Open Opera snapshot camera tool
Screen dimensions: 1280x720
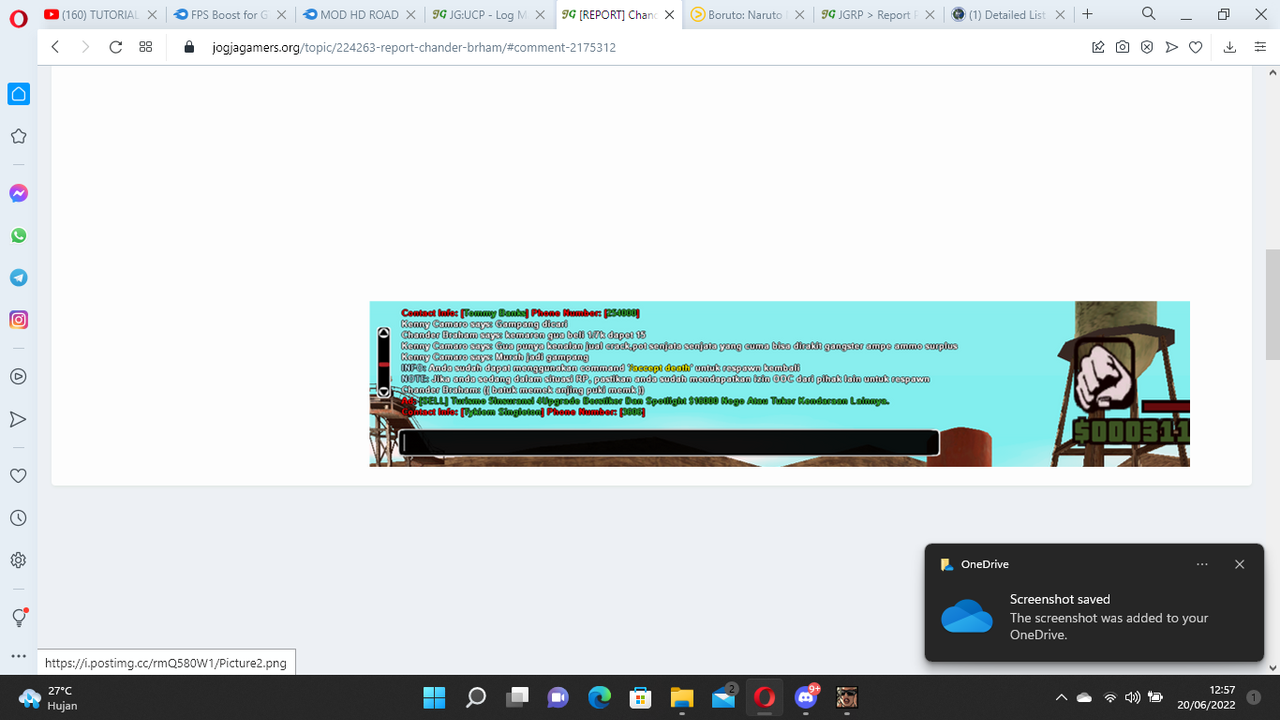coord(1123,47)
